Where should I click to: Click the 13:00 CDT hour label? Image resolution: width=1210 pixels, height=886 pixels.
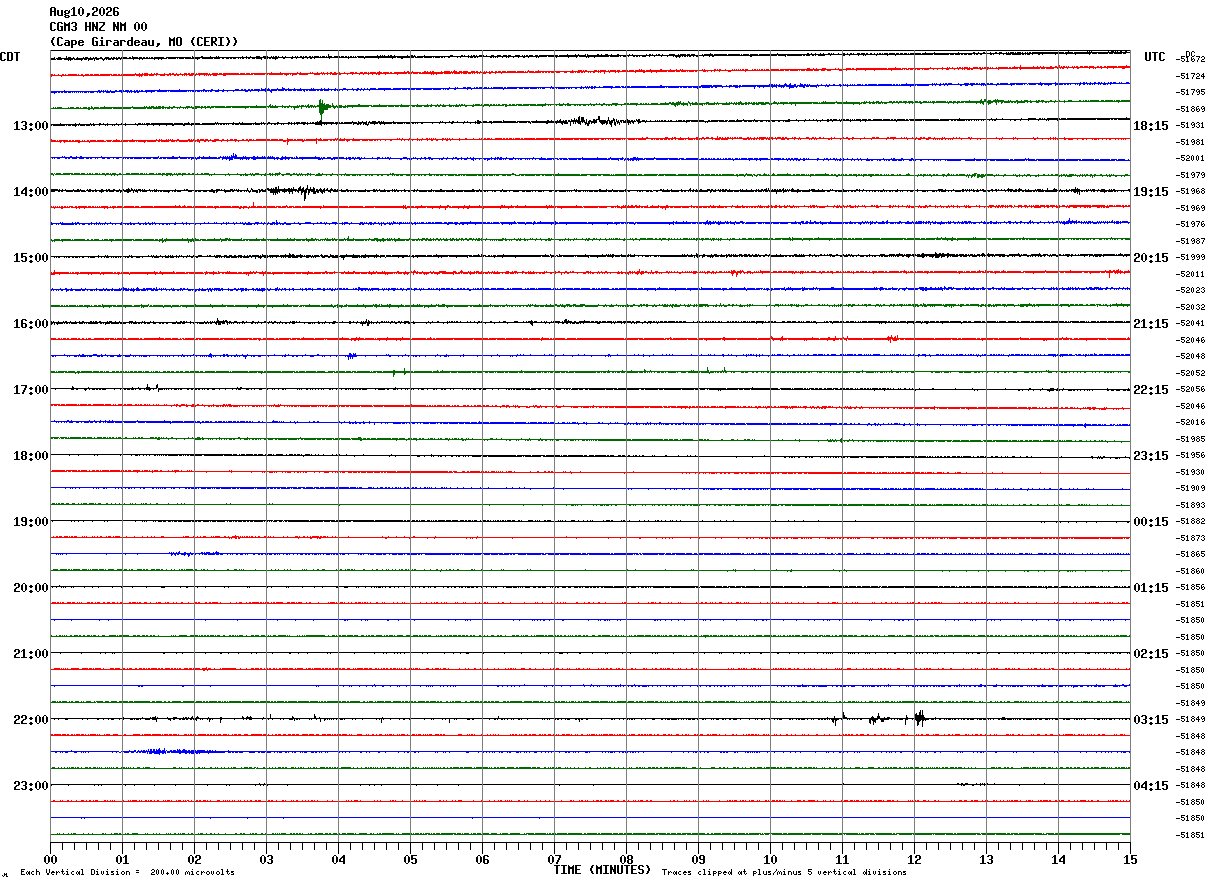(x=30, y=126)
